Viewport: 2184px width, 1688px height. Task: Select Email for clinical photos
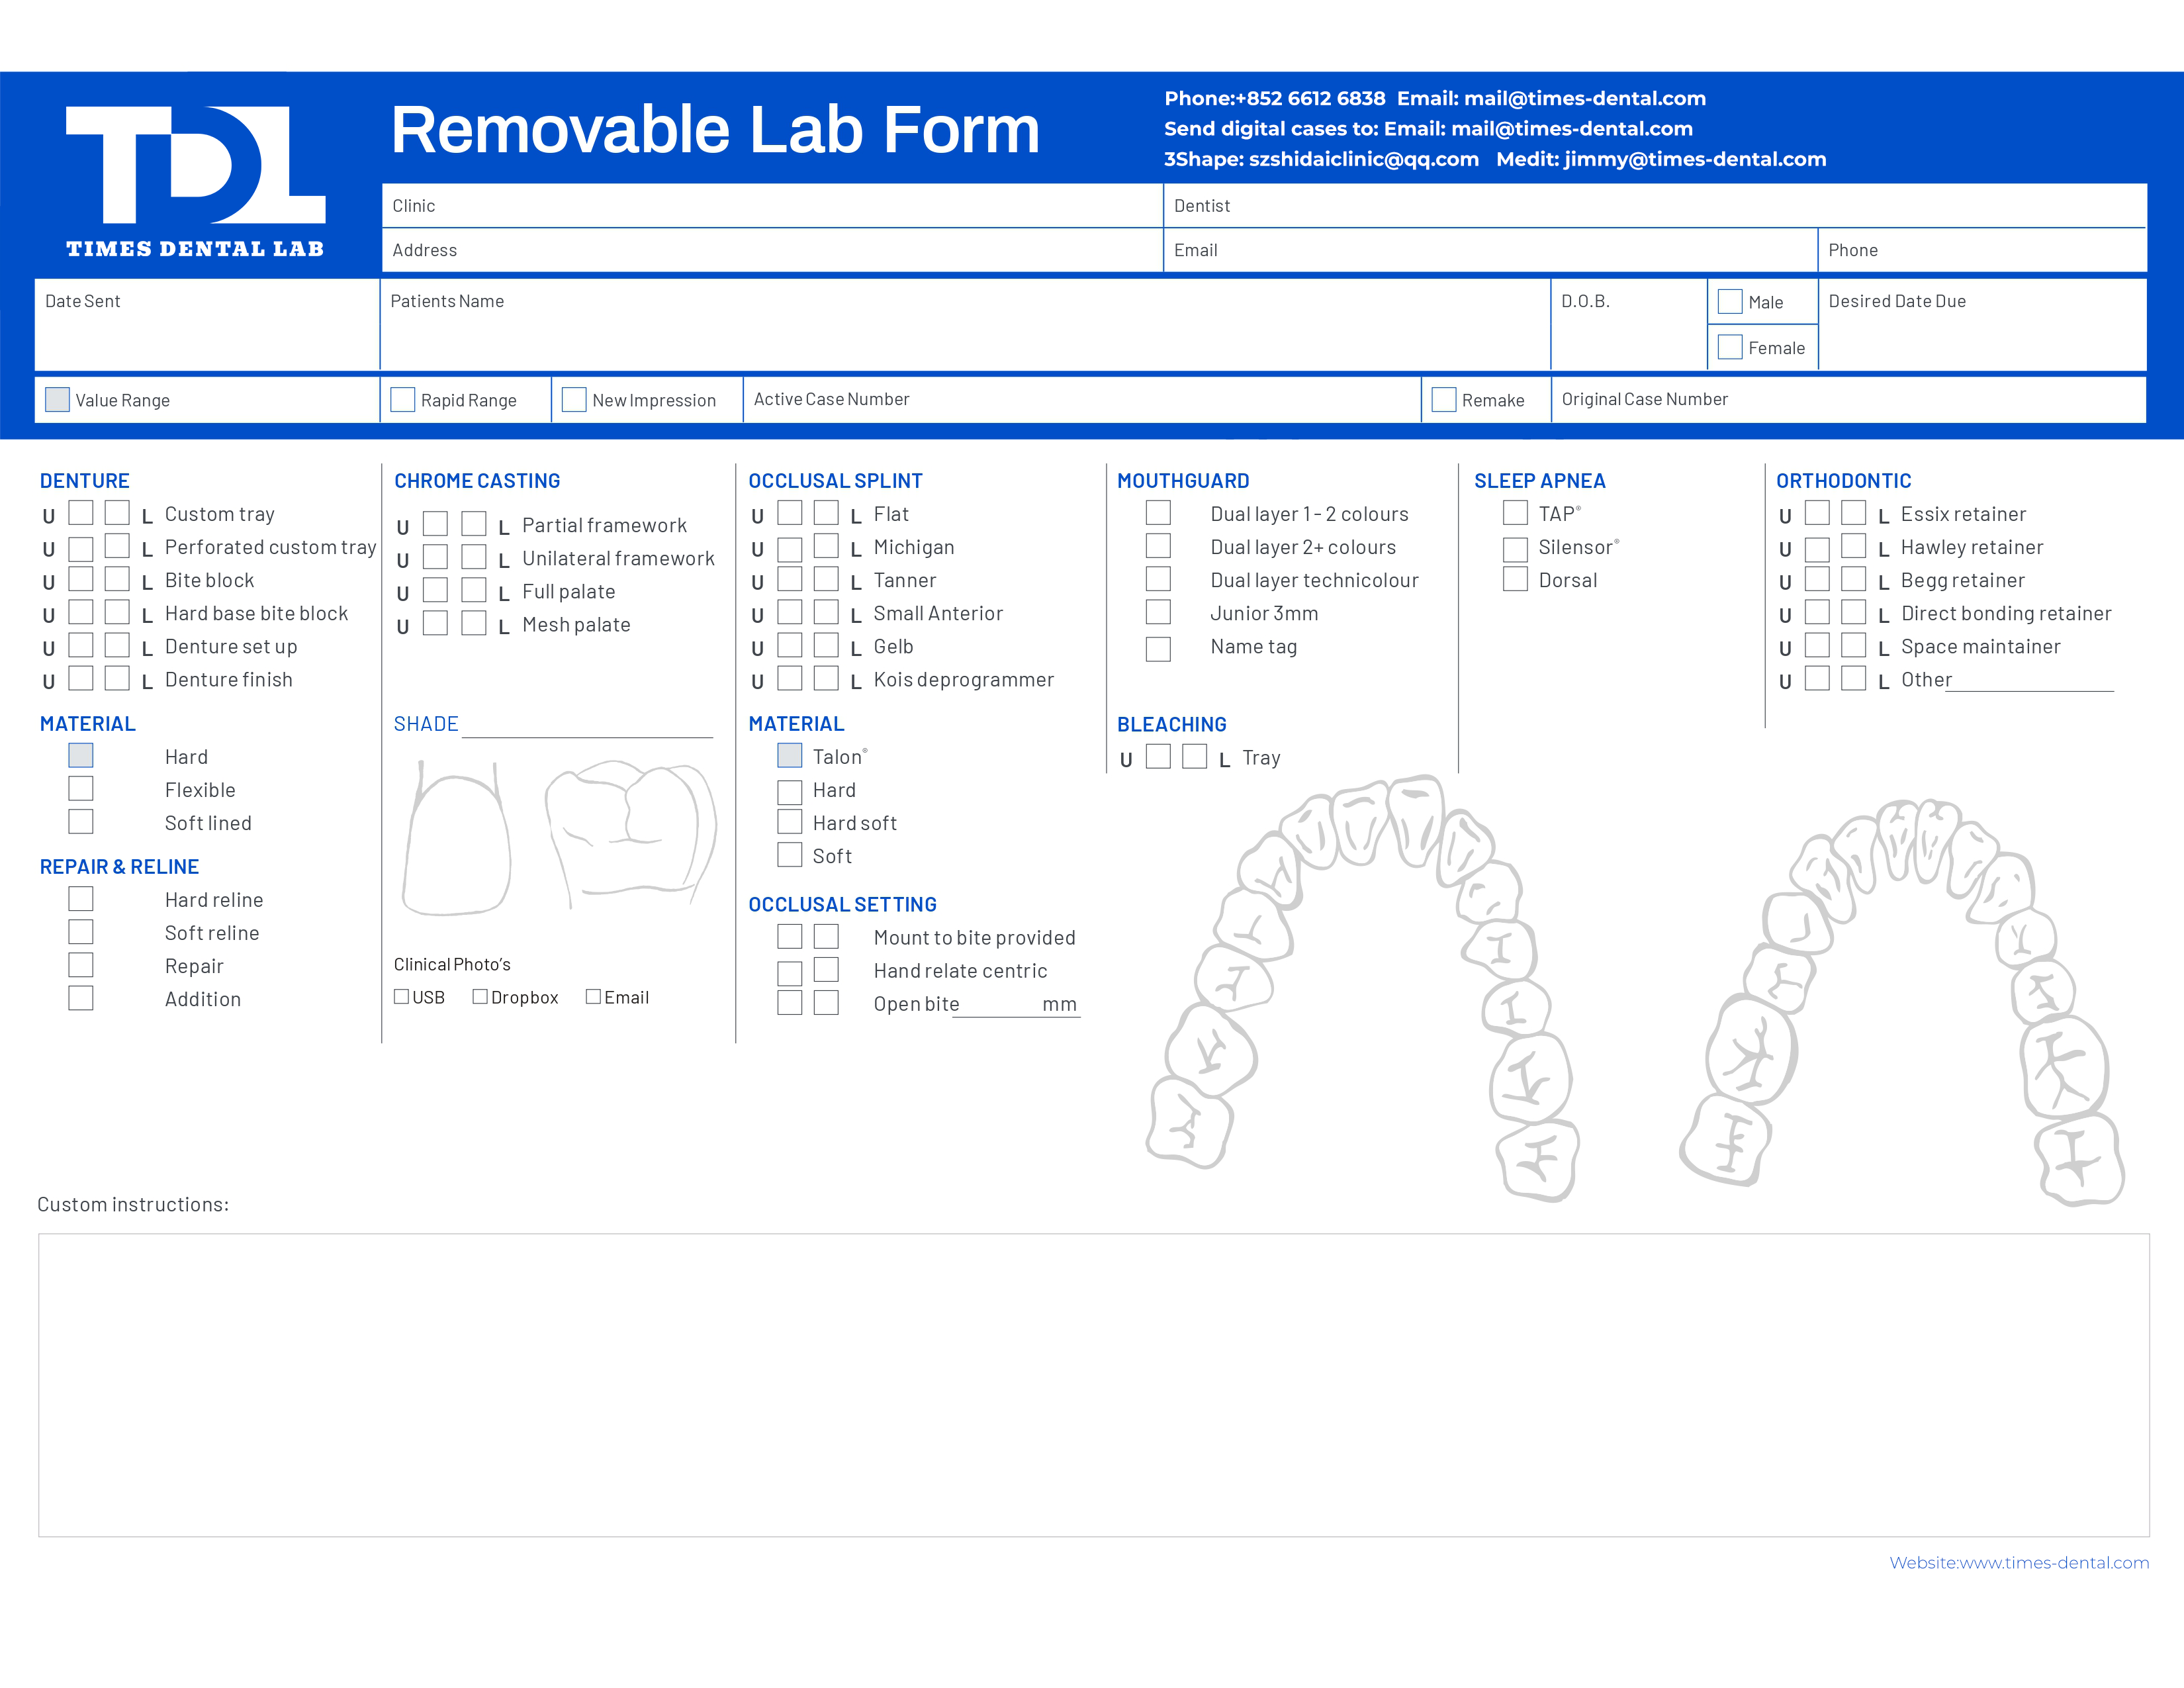point(593,996)
